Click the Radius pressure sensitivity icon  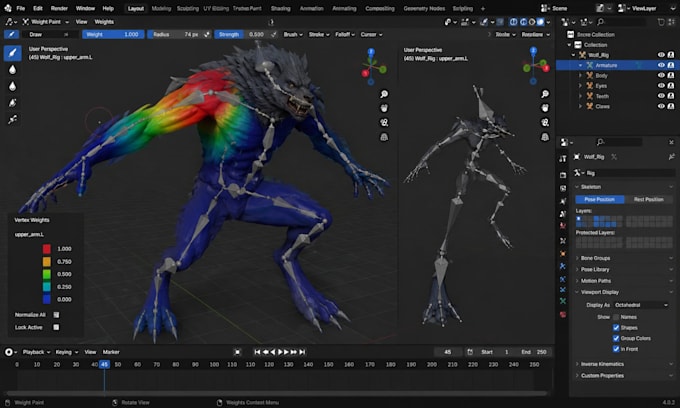coord(207,34)
